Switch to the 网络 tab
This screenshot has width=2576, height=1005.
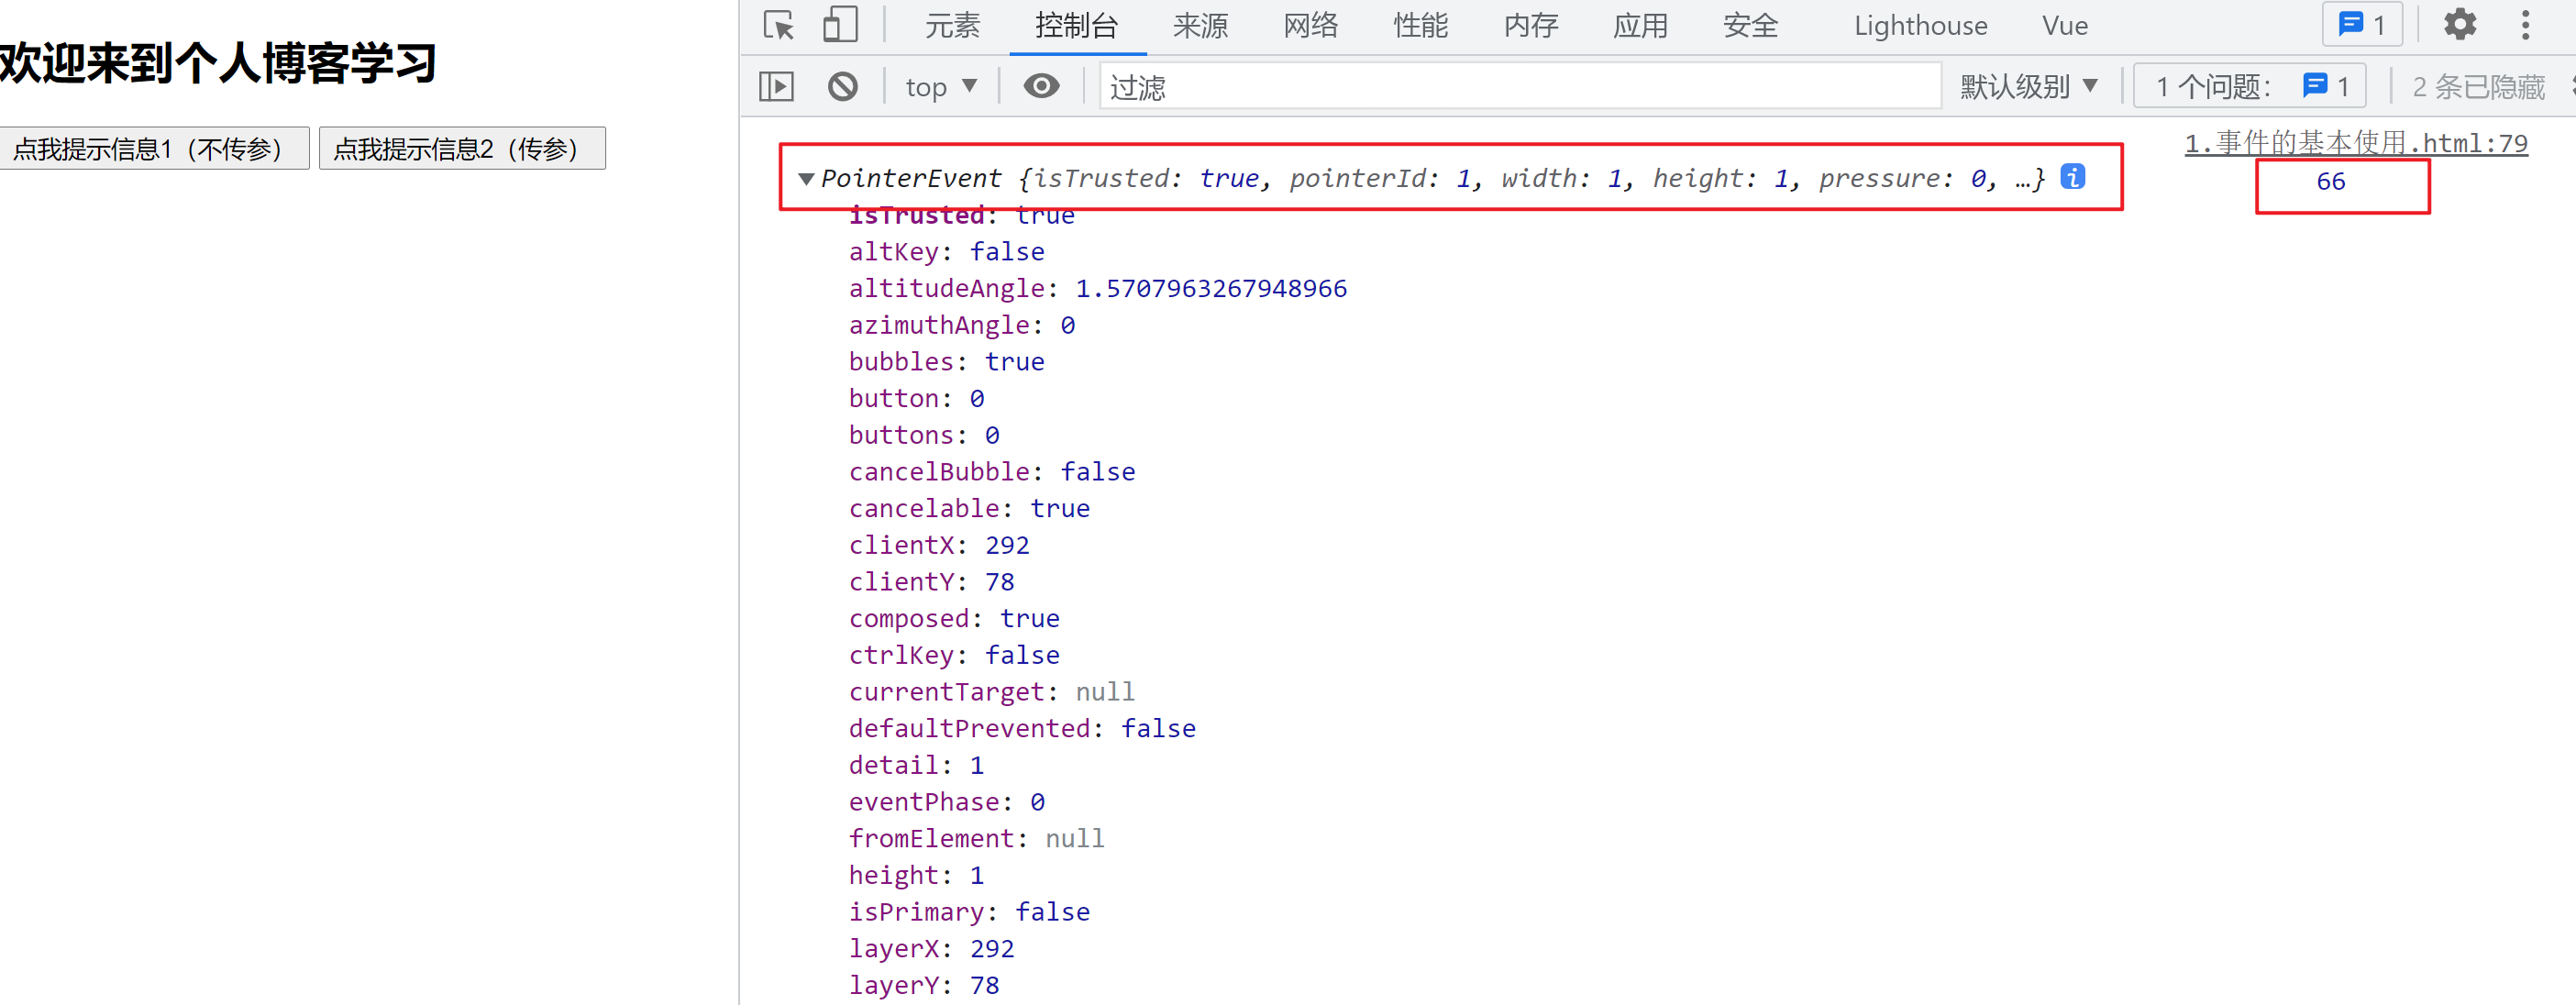(1310, 25)
